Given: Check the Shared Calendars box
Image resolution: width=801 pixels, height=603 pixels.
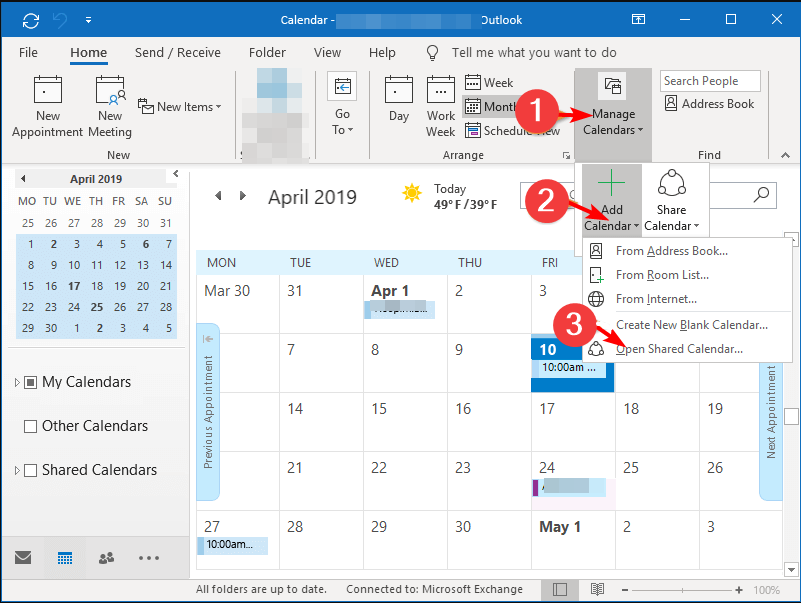Looking at the screenshot, I should point(30,470).
